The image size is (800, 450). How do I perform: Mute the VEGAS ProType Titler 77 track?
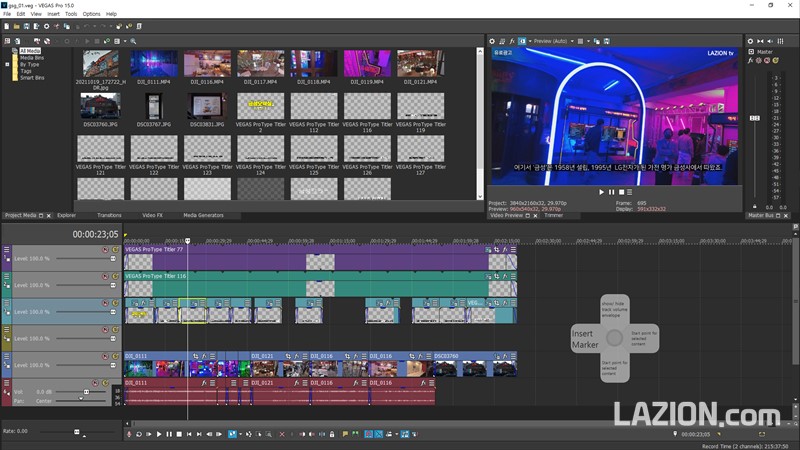(105, 250)
